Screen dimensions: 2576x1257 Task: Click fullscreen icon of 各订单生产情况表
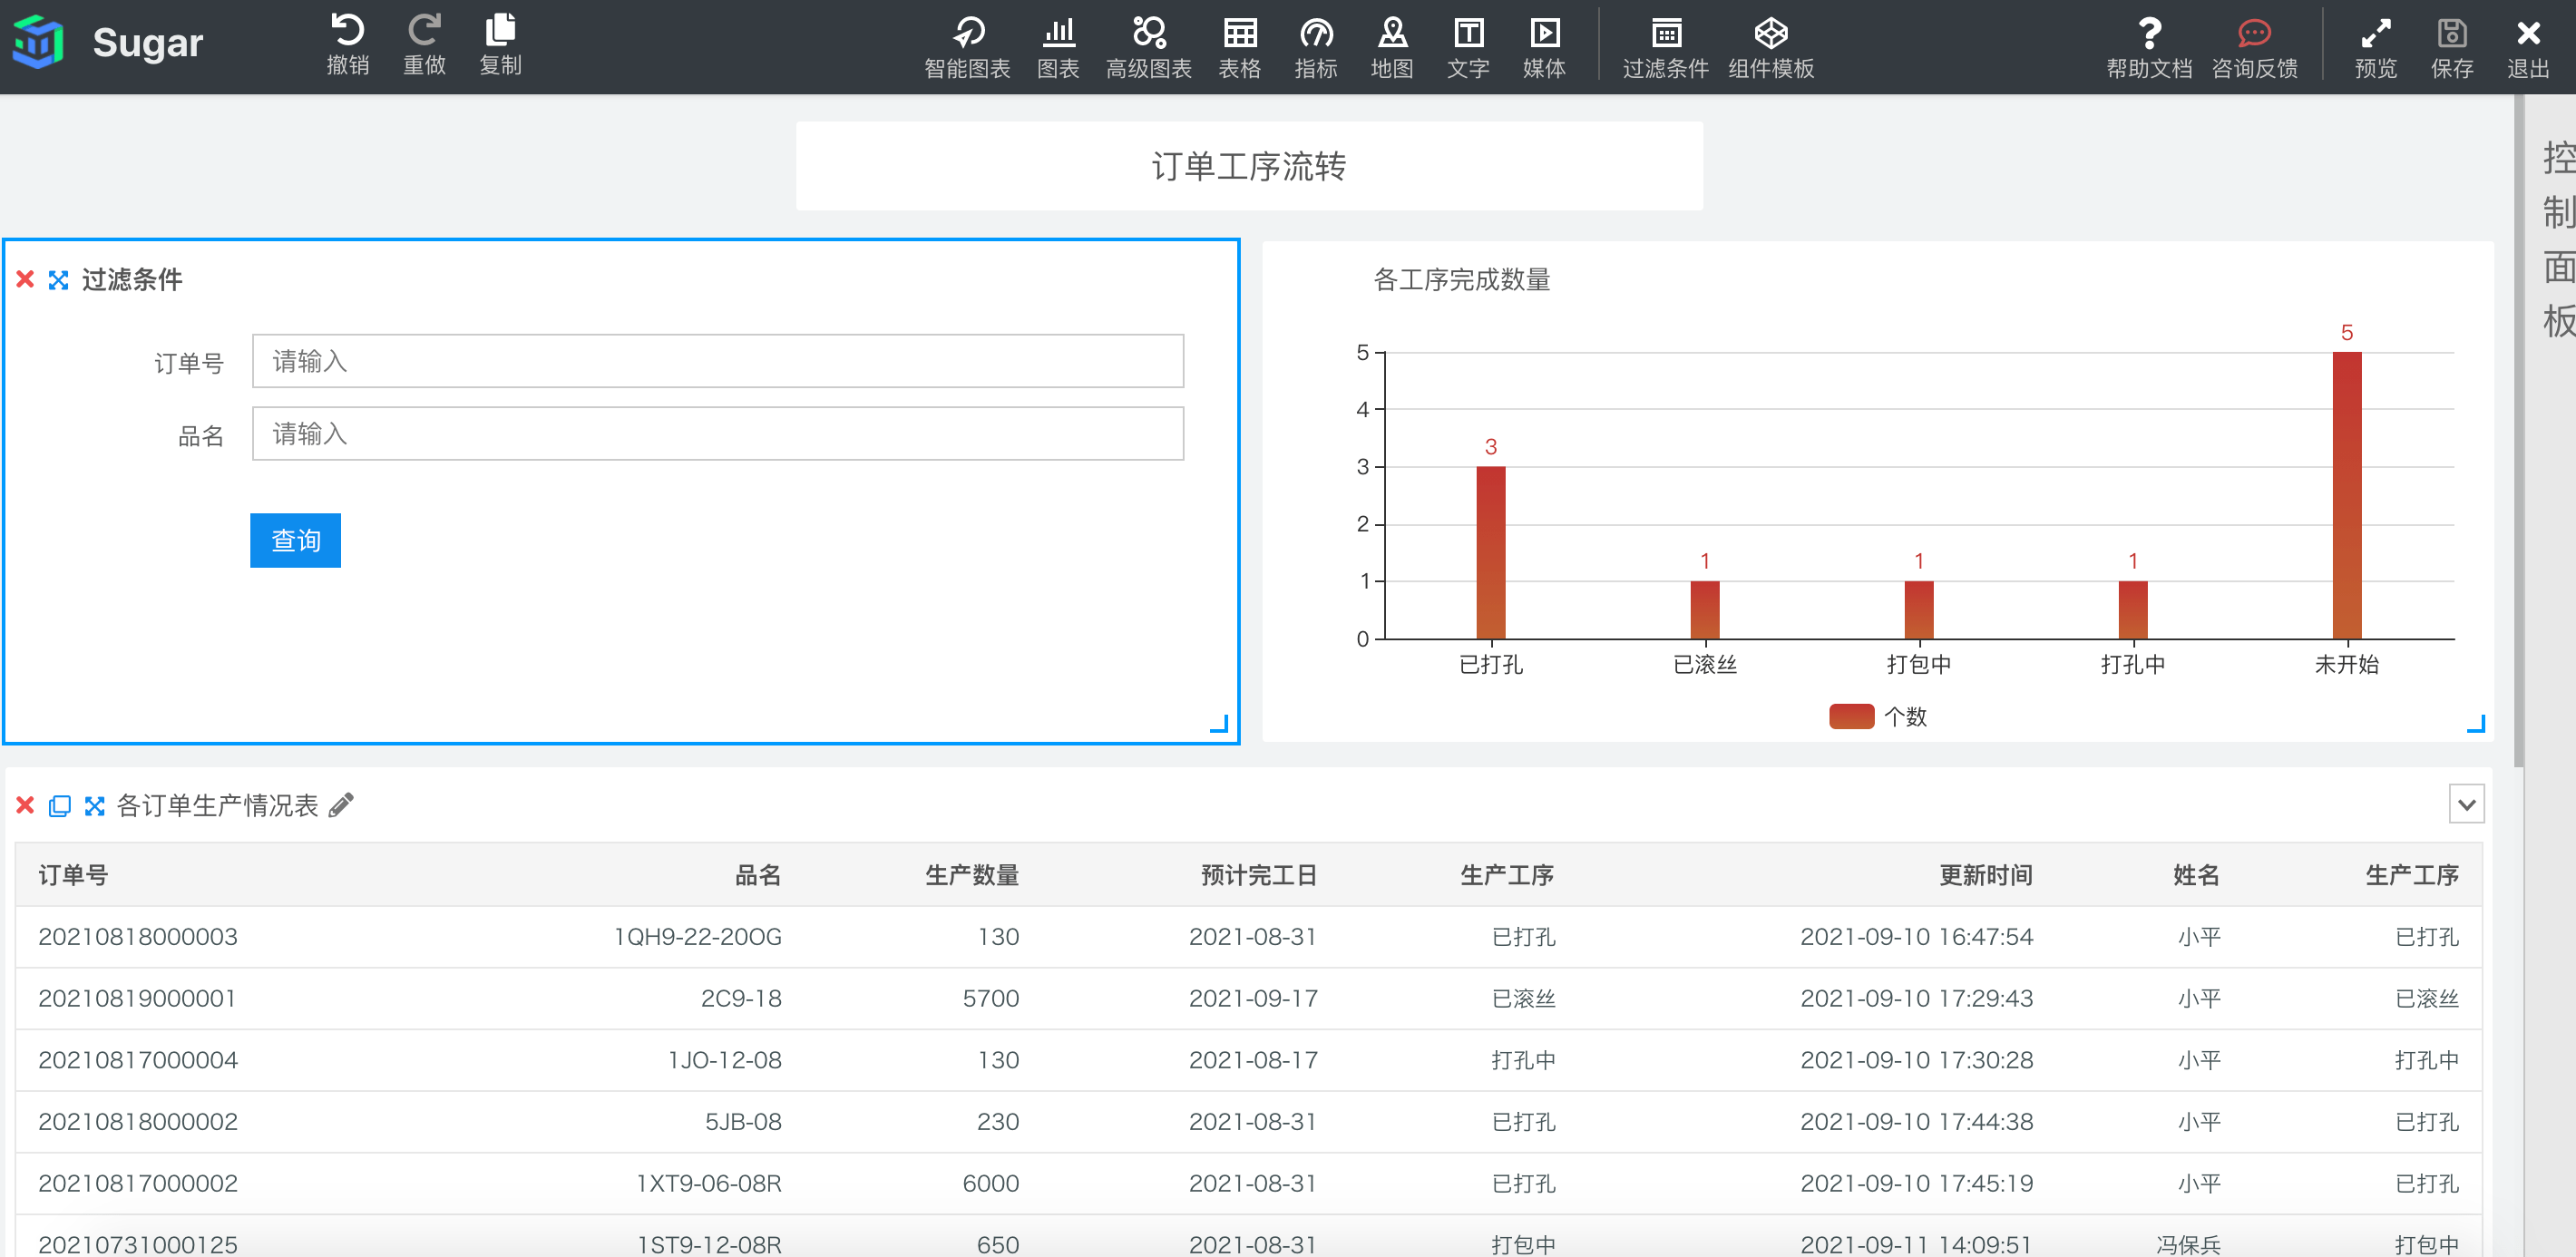point(95,805)
